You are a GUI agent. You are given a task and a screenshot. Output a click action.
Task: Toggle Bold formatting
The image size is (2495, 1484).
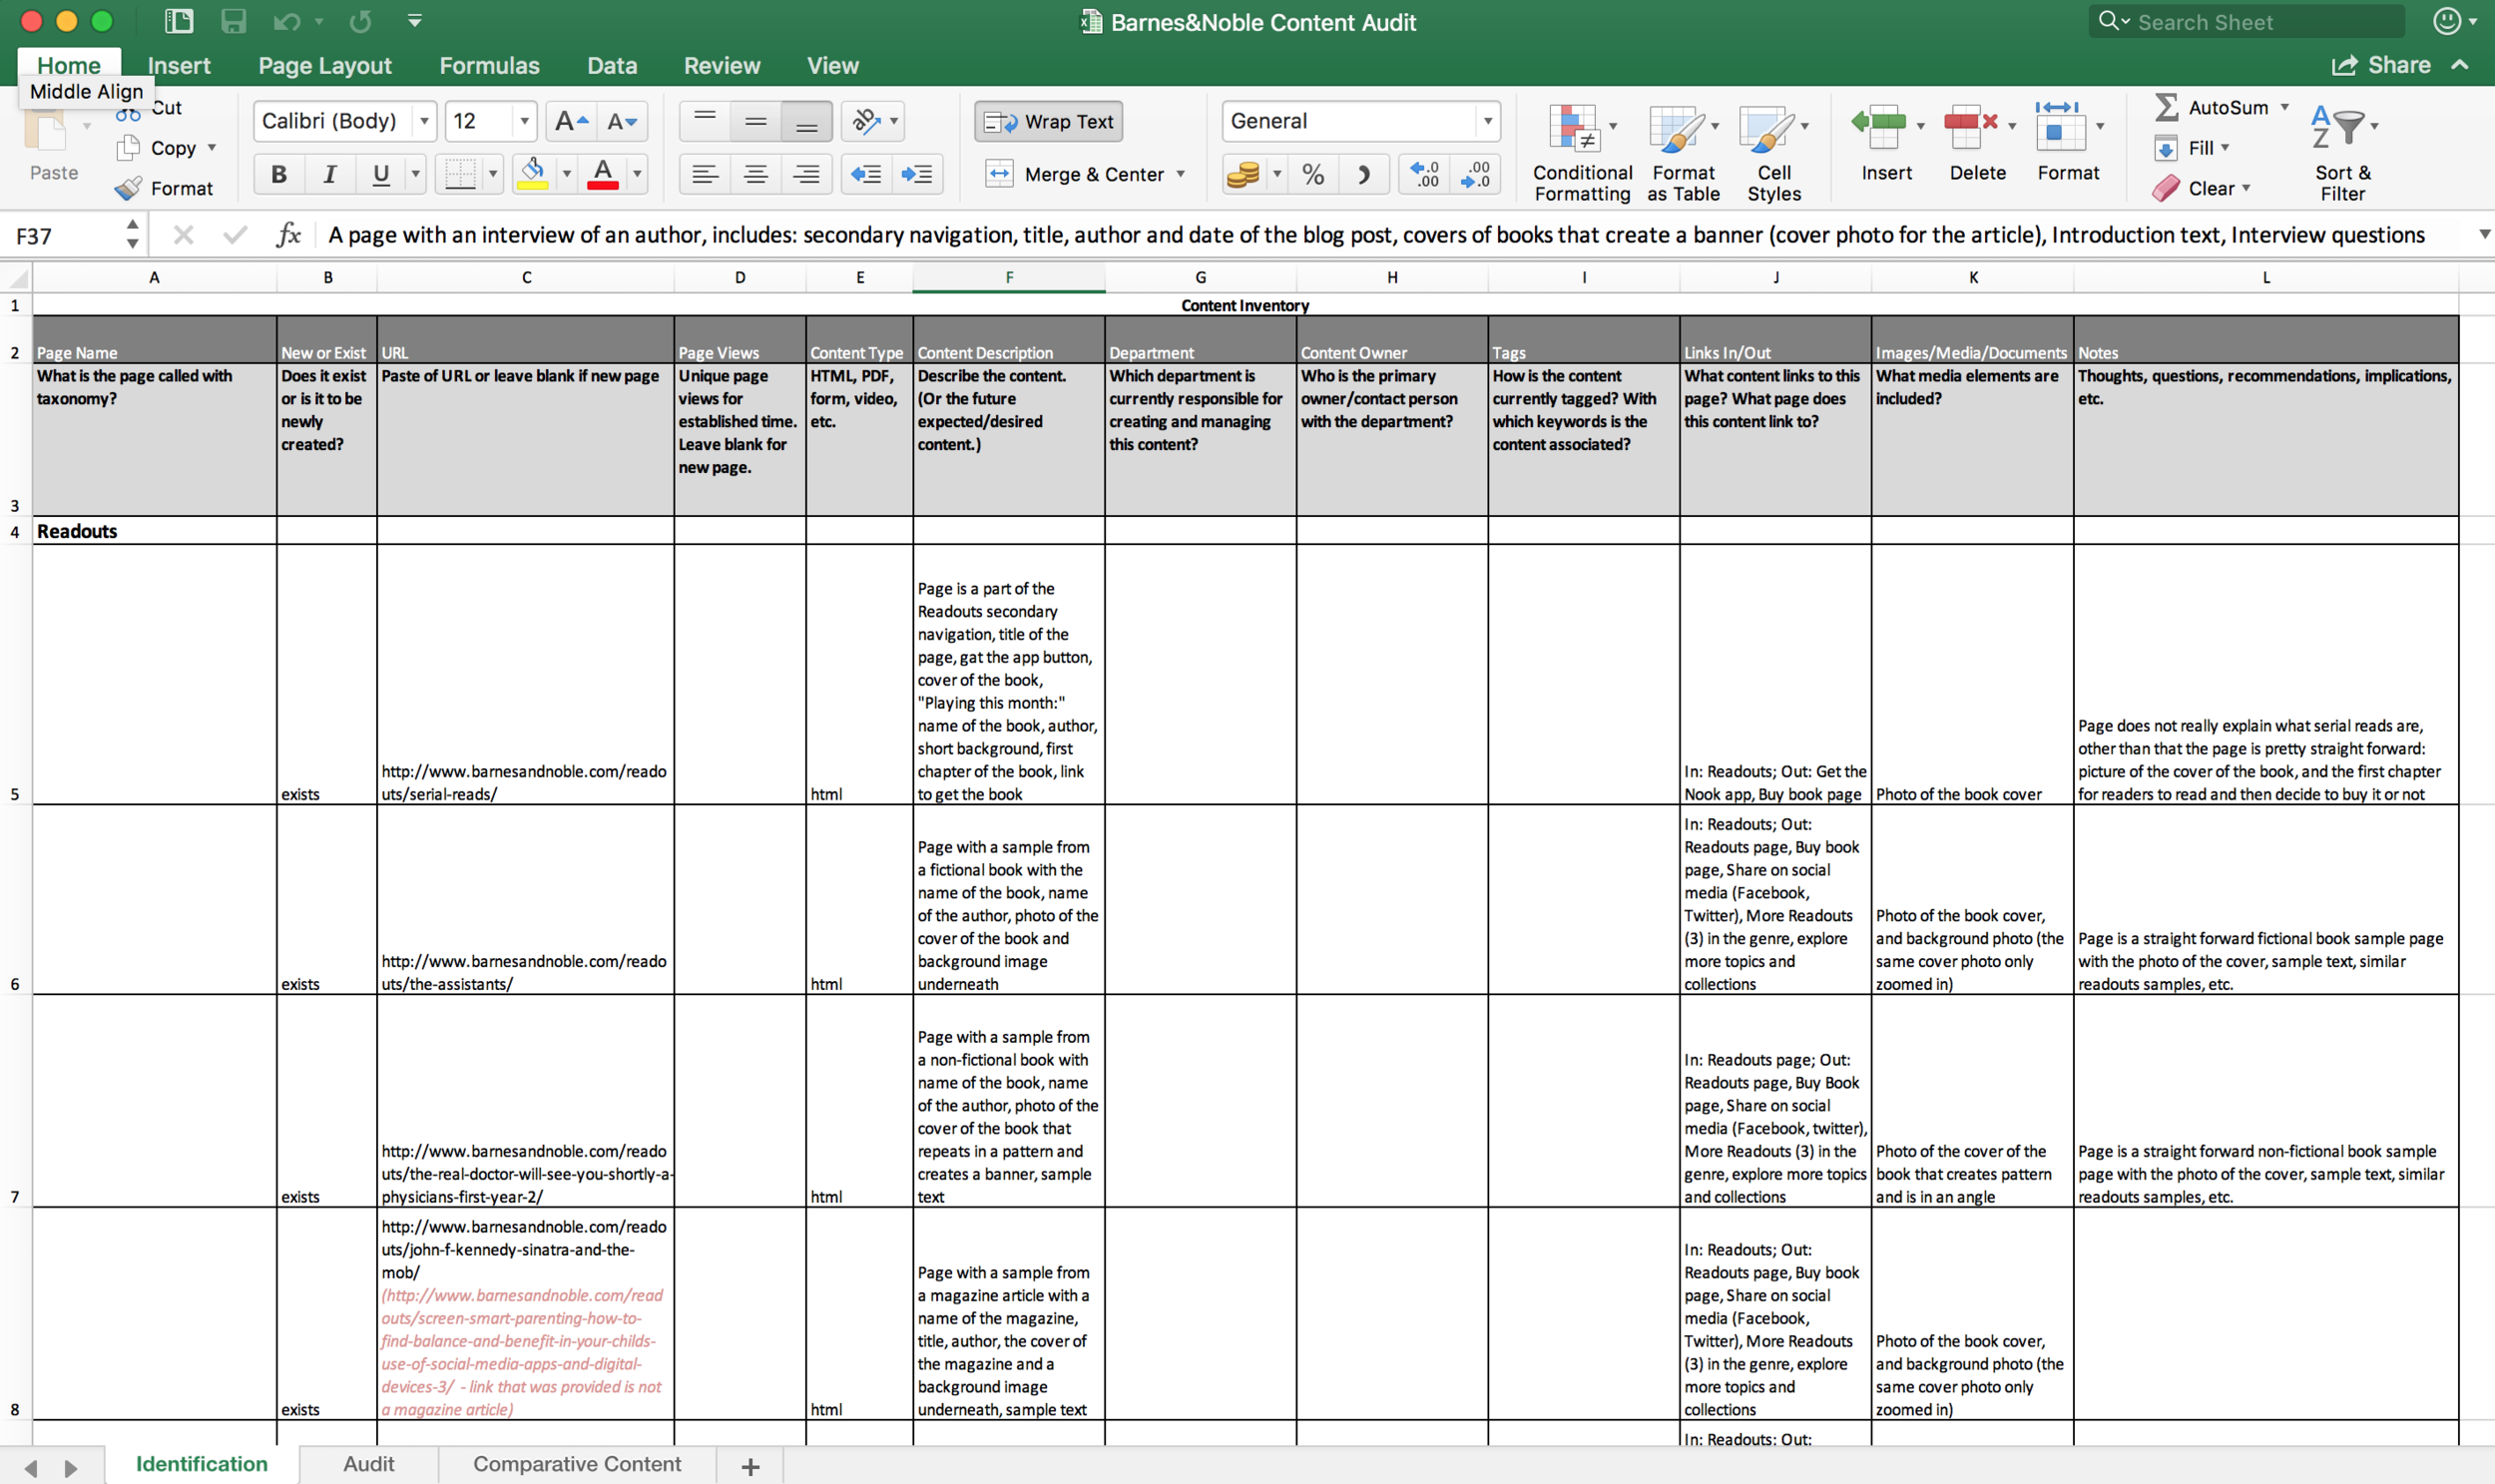279,174
